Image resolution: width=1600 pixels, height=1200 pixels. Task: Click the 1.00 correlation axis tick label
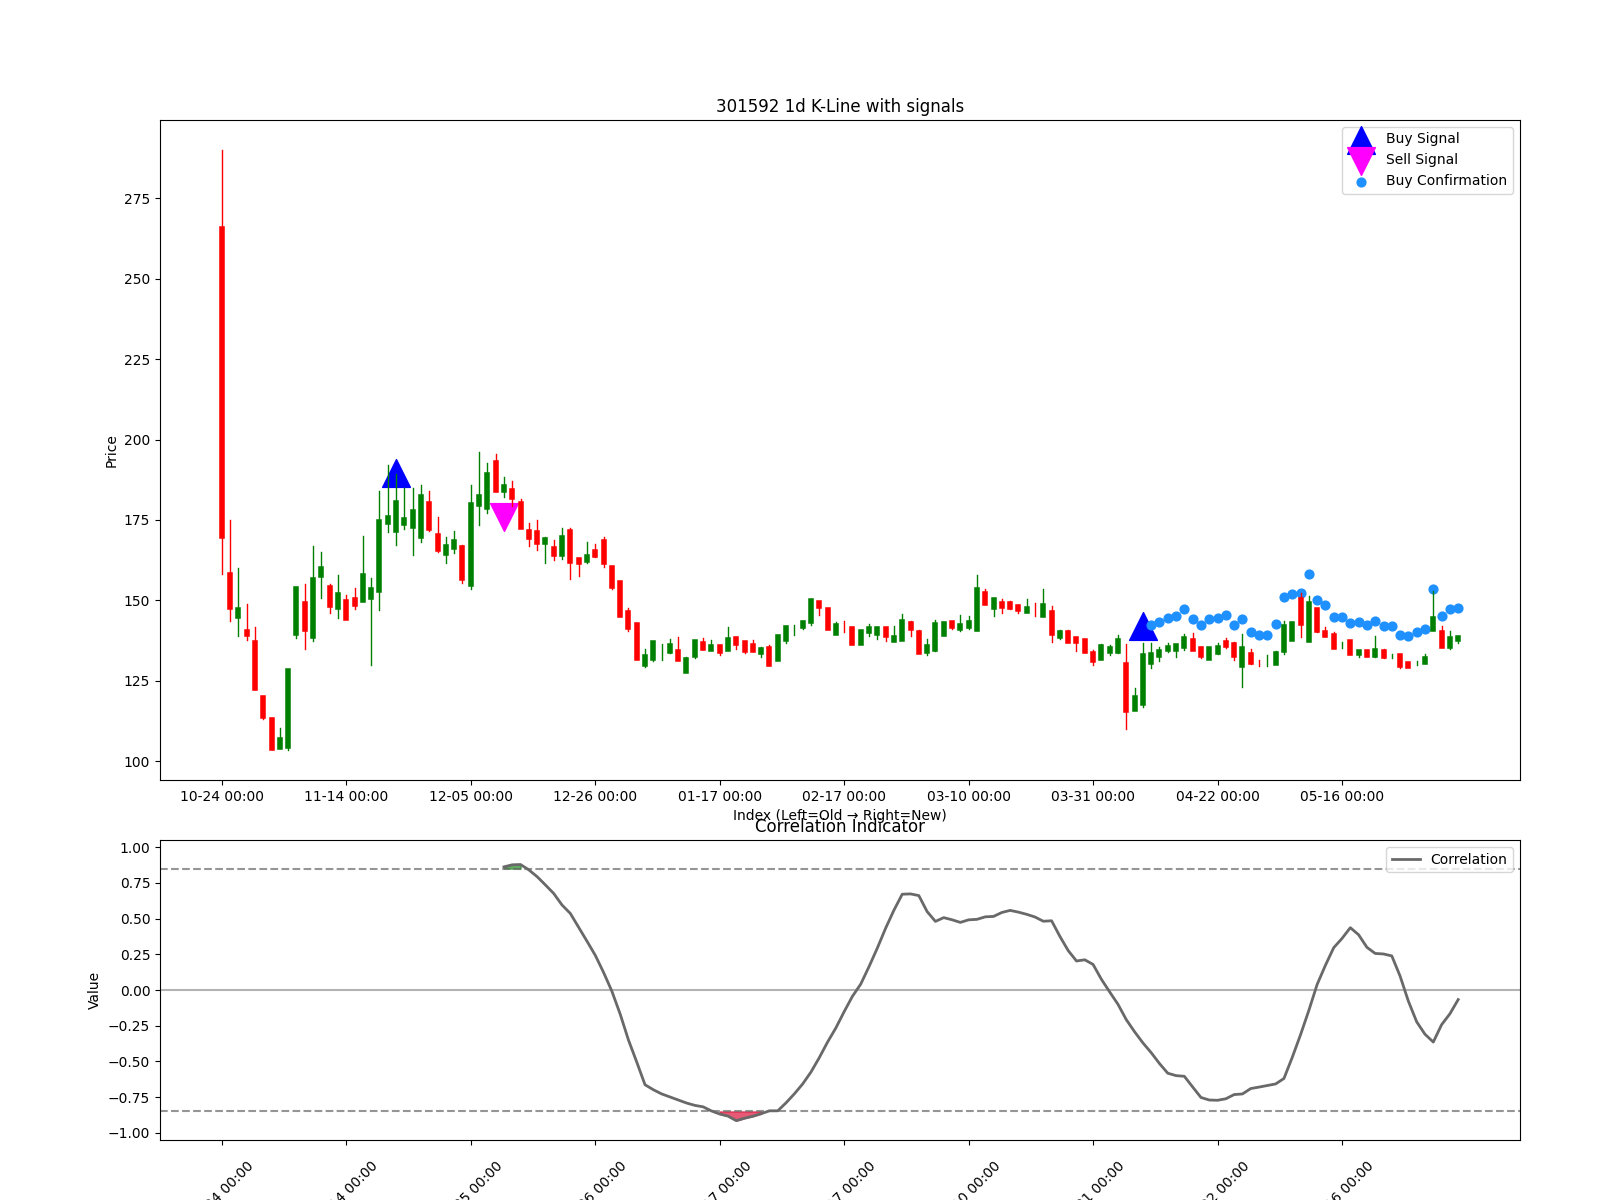point(135,848)
